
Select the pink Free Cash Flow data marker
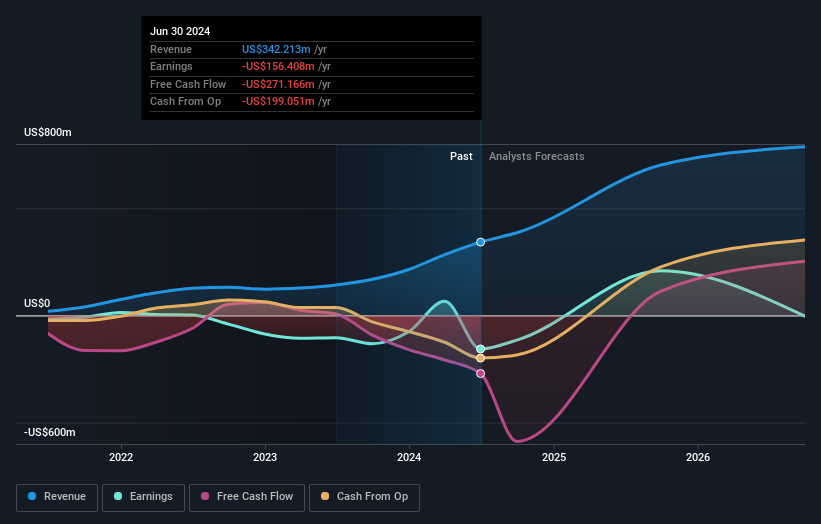pos(480,374)
